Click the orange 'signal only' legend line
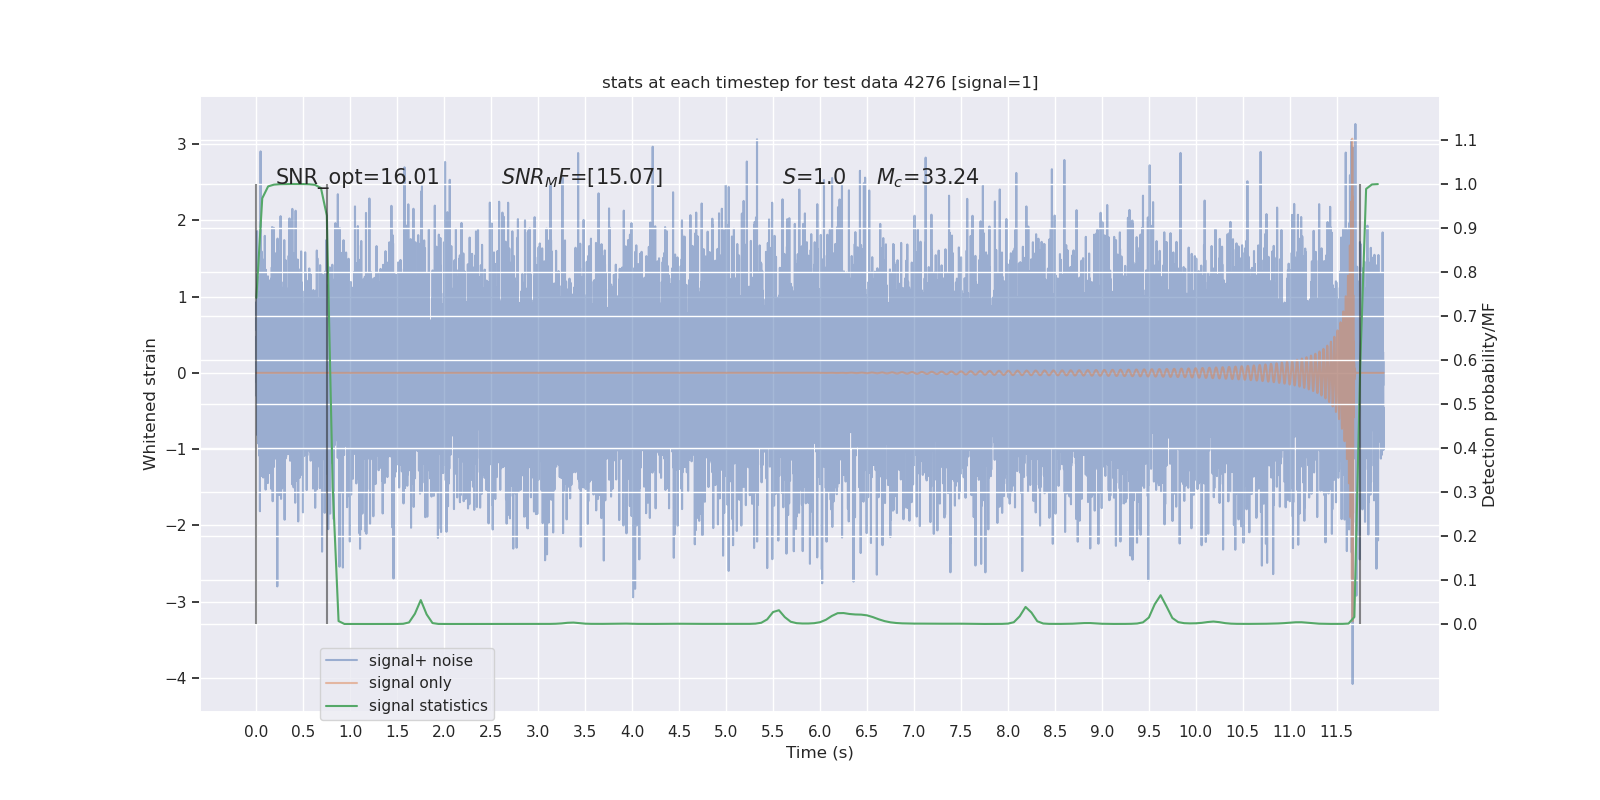This screenshot has height=800, width=1600. point(341,683)
